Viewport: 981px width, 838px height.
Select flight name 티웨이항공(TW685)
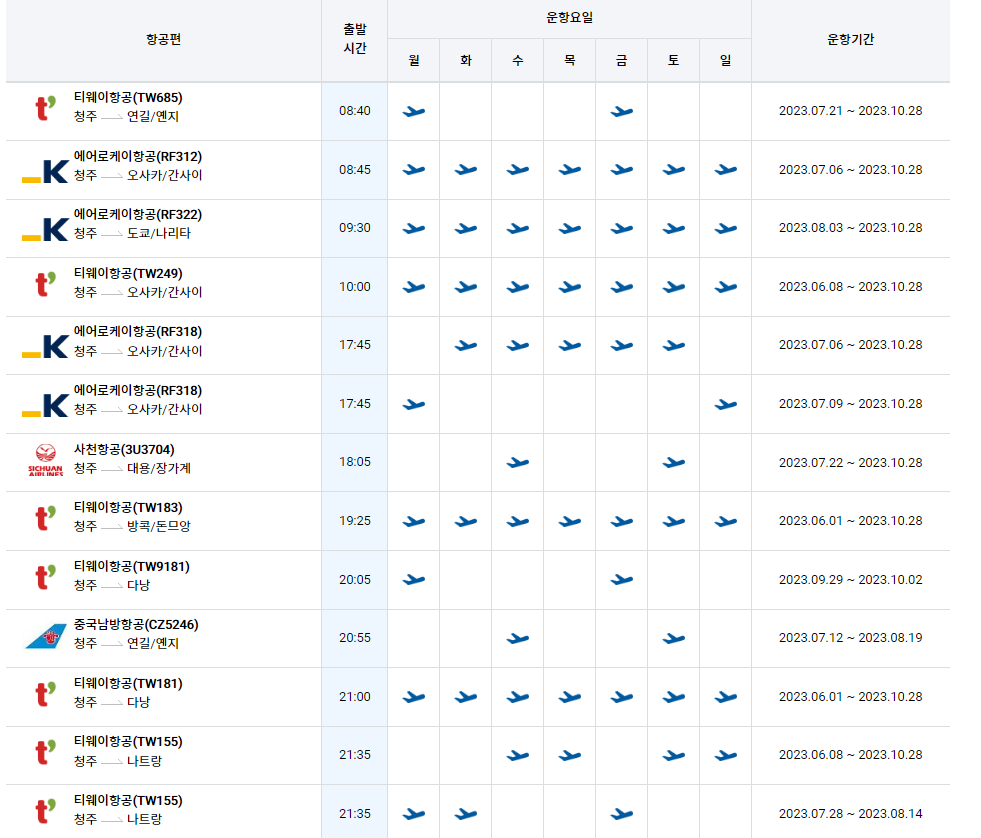128,98
